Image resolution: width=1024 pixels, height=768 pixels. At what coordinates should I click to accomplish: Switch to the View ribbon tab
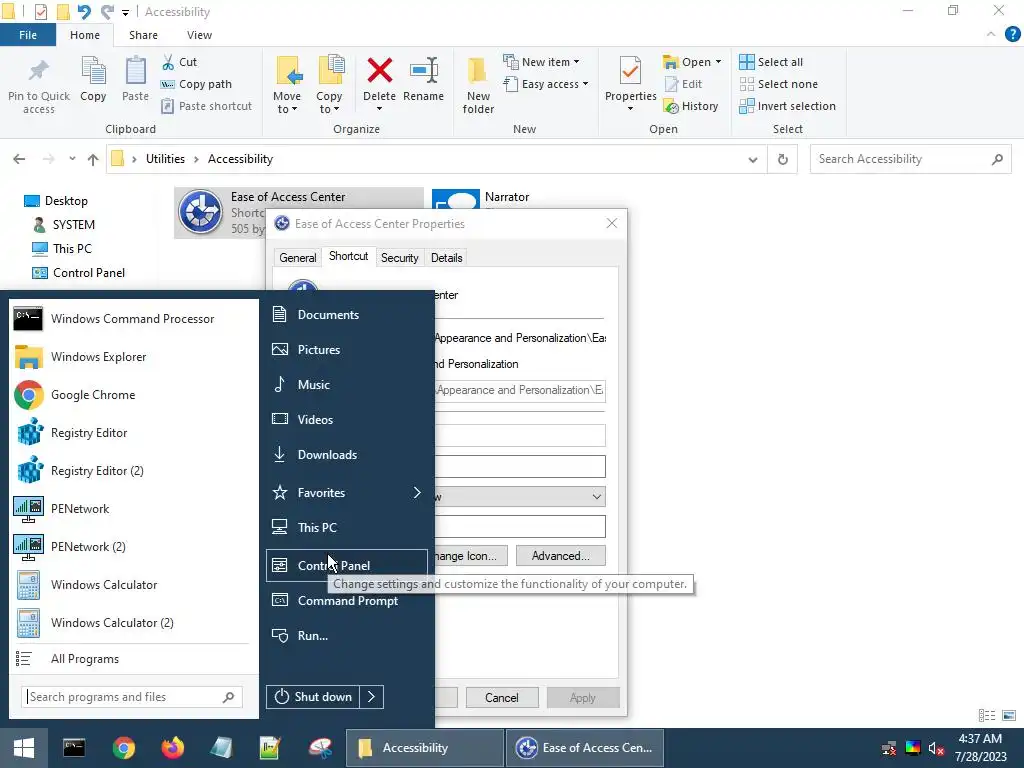[199, 35]
